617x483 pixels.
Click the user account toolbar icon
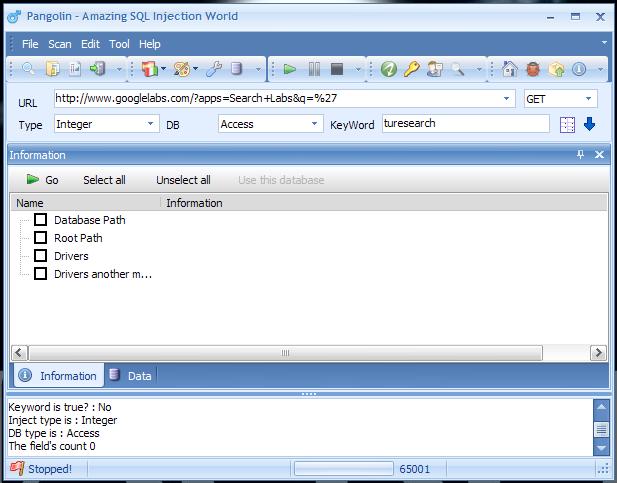(434, 69)
